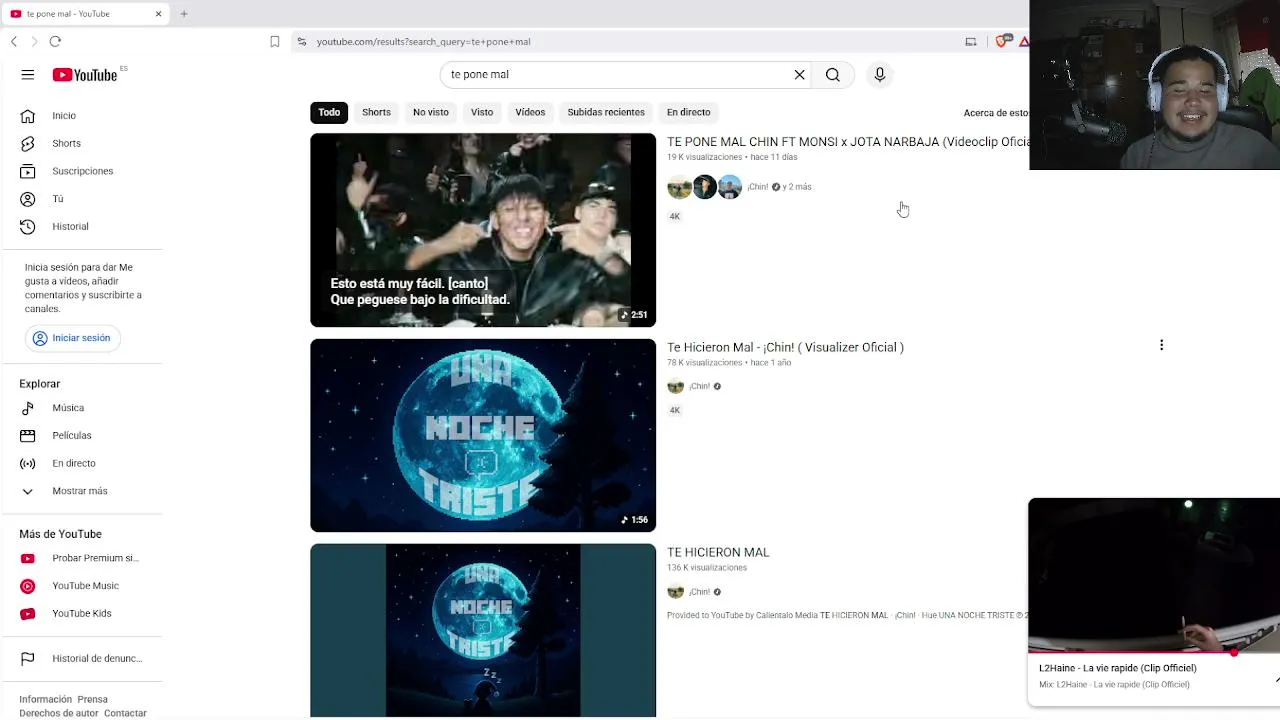
Task: Select the Todo filter chip
Action: 329,112
